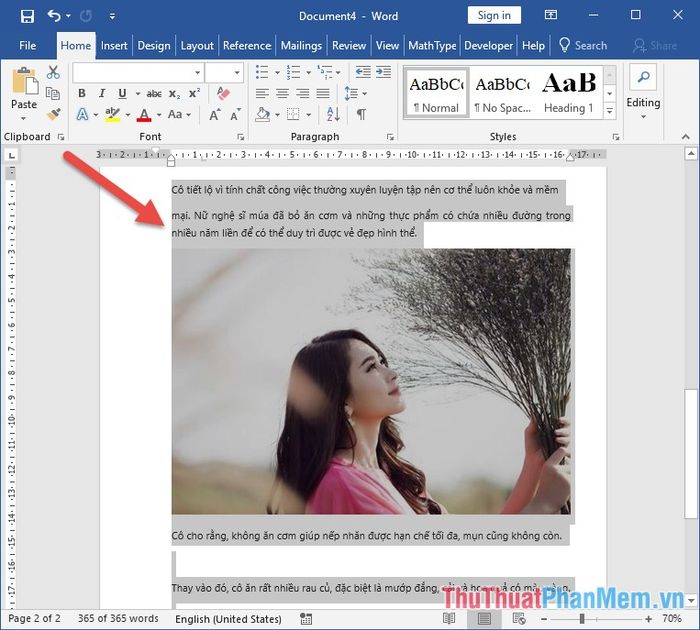Click the zoom slider handle
The image size is (700, 630).
pos(582,619)
